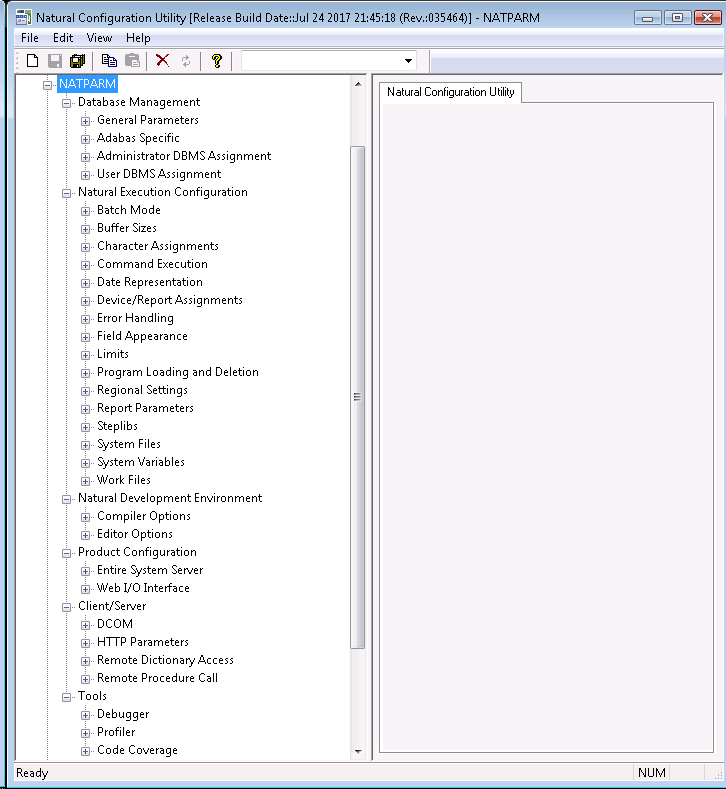Click the Copy toolbar icon

(109, 61)
